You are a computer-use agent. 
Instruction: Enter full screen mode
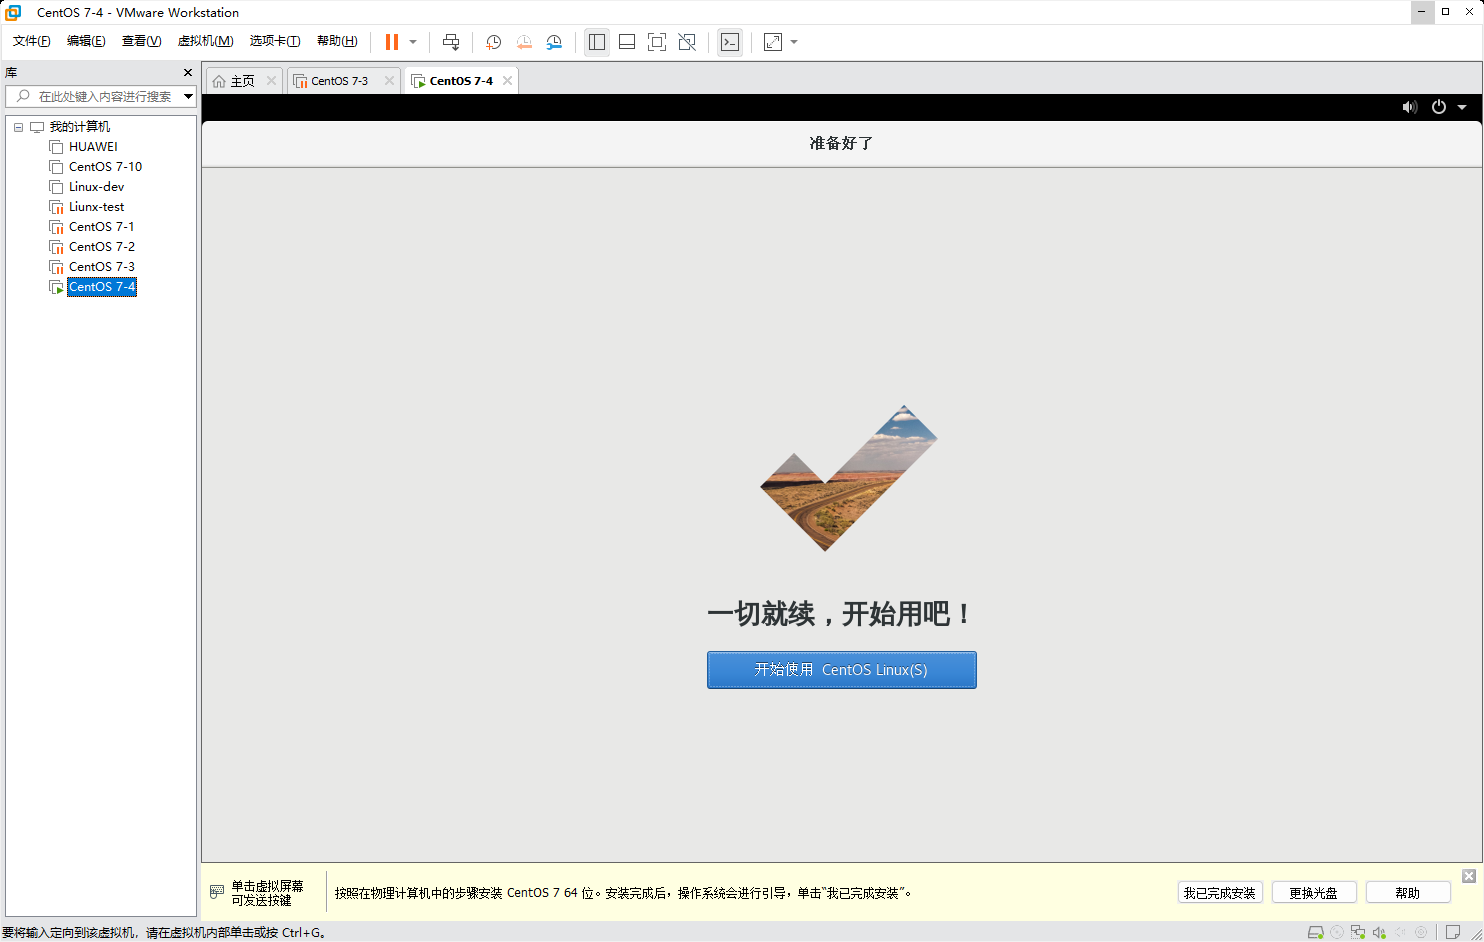click(x=657, y=42)
